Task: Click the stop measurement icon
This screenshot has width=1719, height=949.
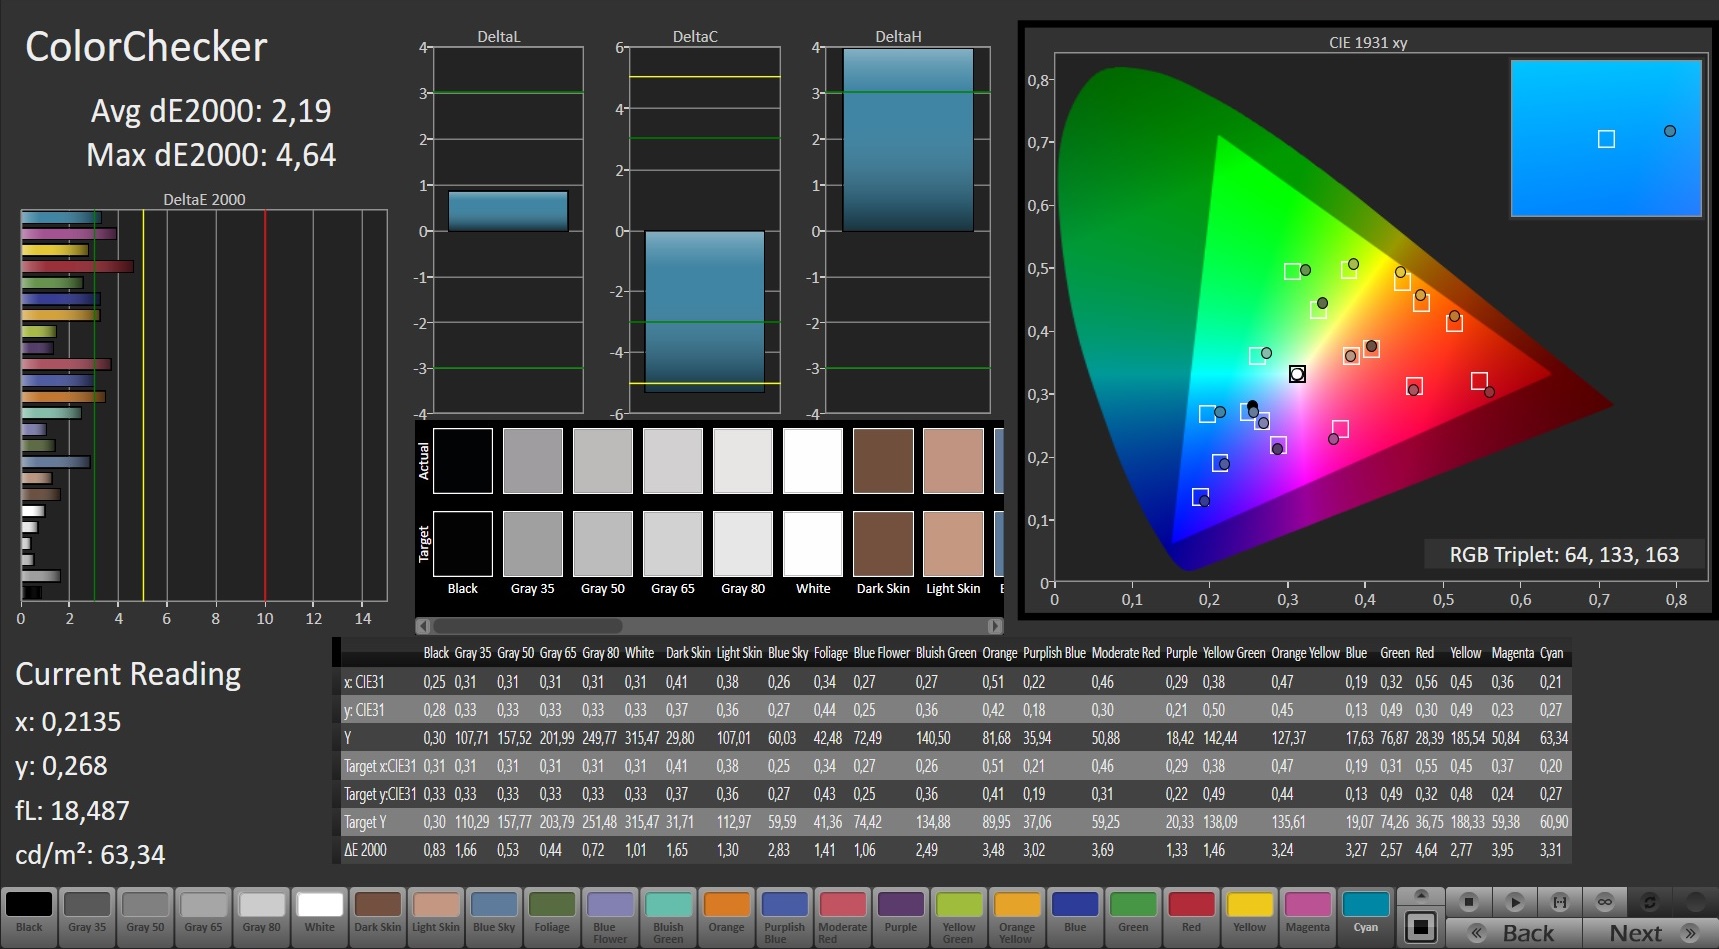Action: coord(1468,902)
